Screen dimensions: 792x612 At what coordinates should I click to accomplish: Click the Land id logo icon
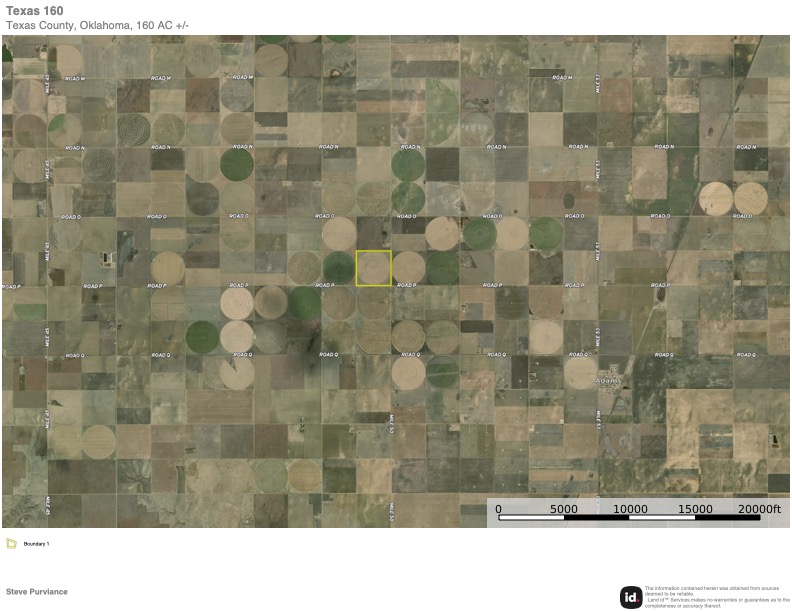point(630,597)
